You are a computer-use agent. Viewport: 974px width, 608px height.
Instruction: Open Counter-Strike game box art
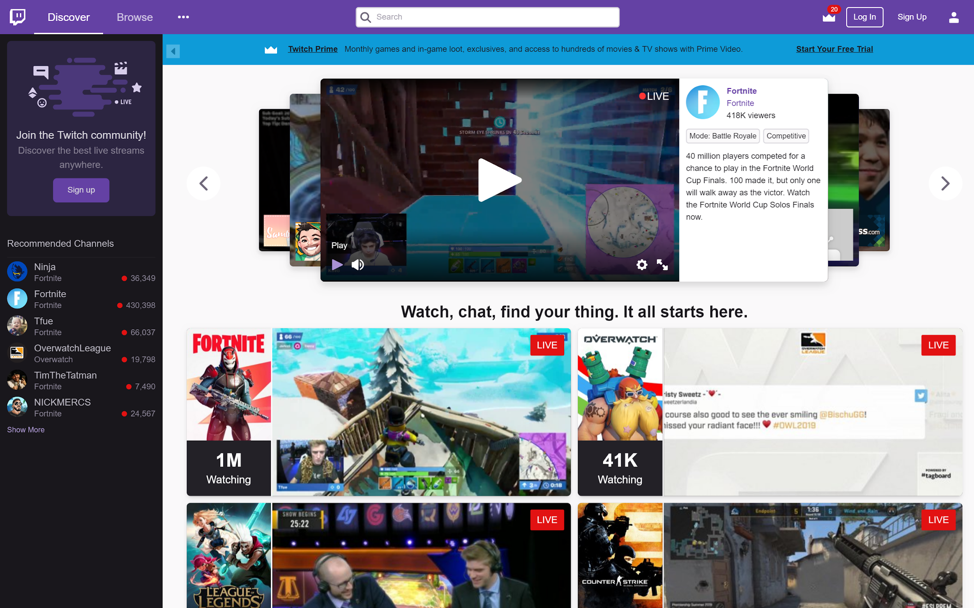(x=620, y=556)
